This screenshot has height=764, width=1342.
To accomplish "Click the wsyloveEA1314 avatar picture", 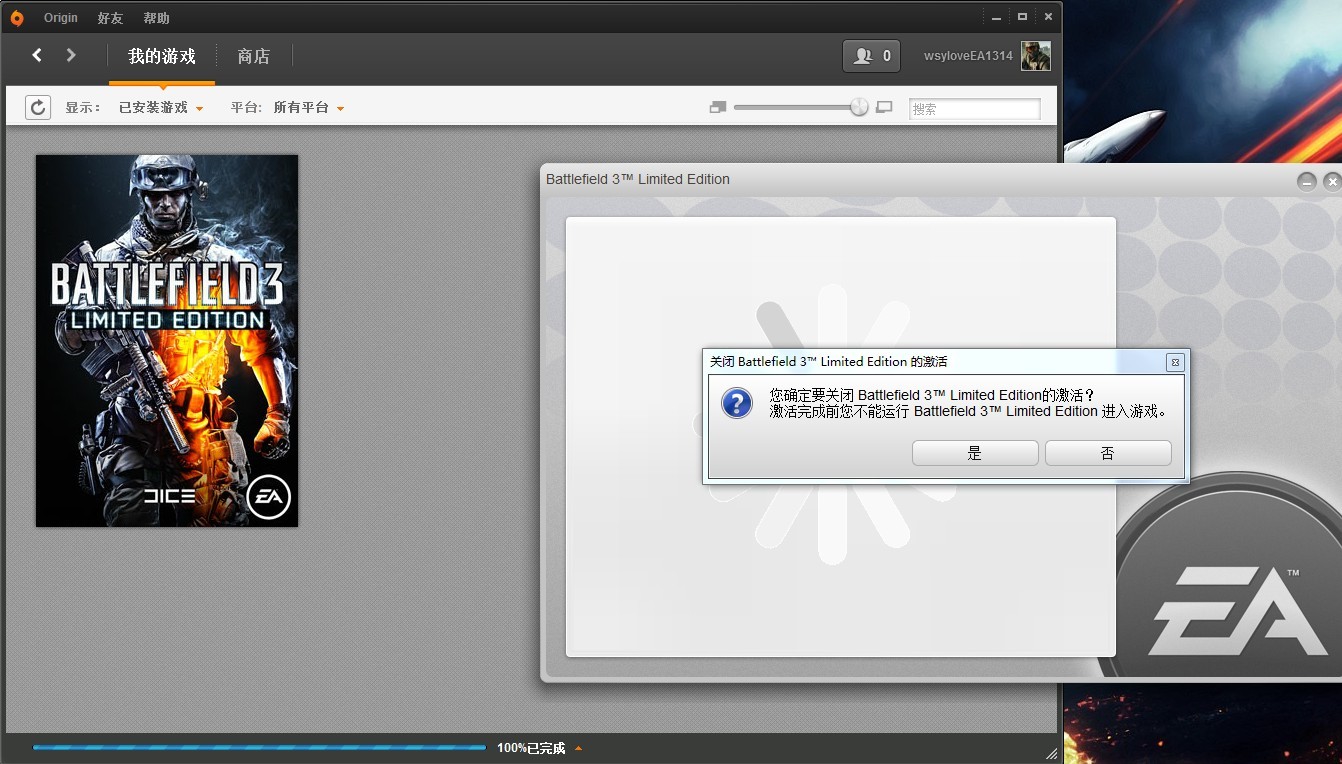I will [x=1035, y=56].
